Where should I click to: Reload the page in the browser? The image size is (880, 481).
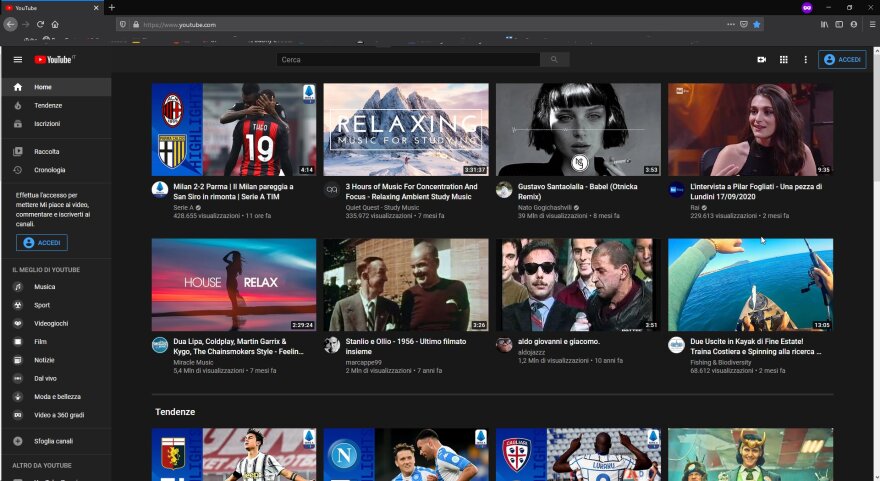[x=40, y=24]
